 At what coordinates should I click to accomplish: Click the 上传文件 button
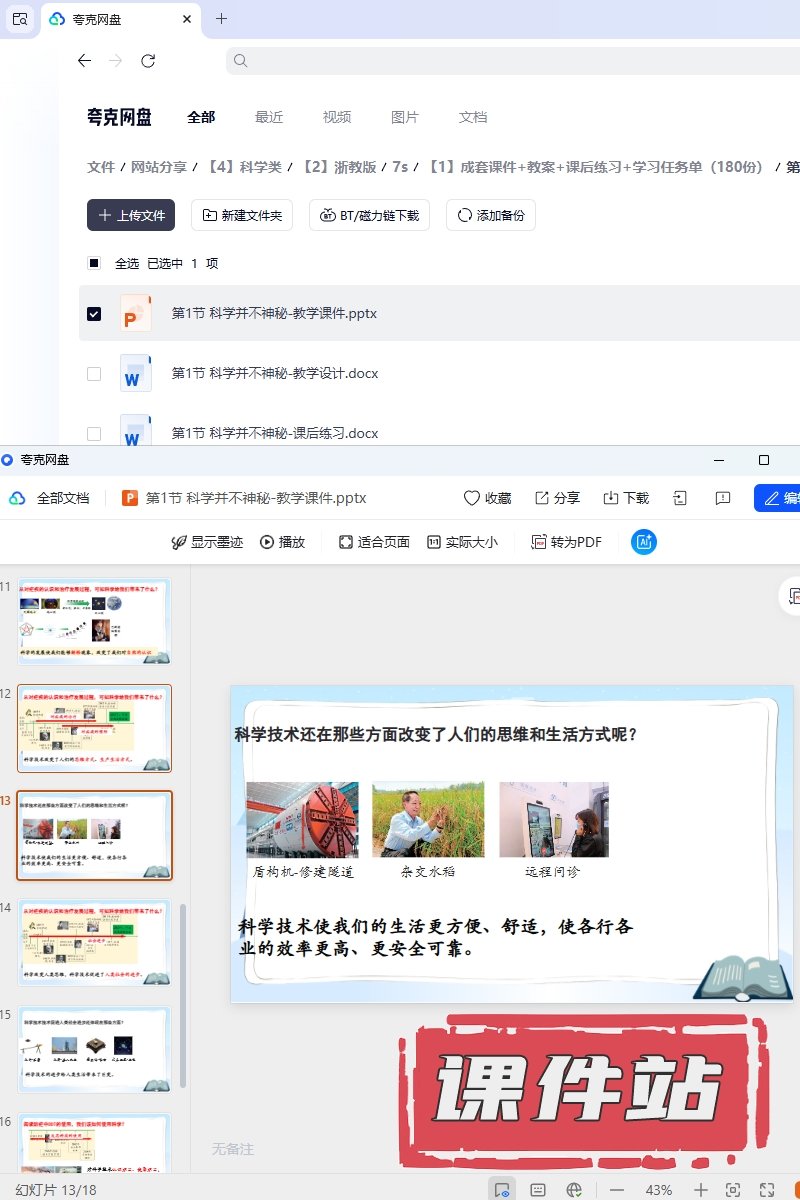click(131, 215)
